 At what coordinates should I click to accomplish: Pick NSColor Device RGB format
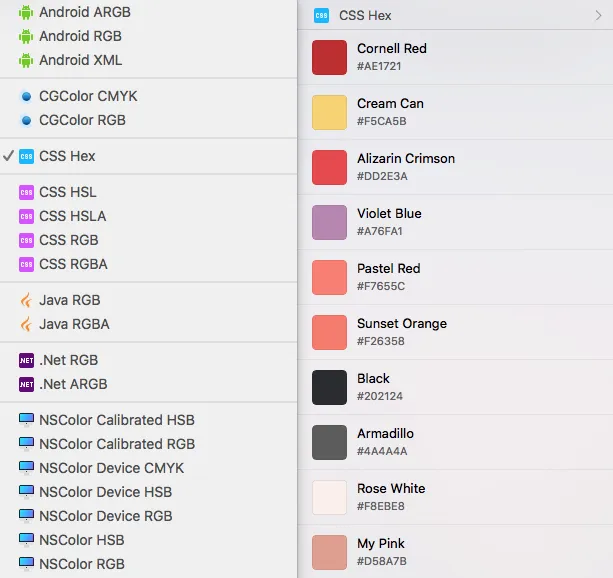coord(149,516)
